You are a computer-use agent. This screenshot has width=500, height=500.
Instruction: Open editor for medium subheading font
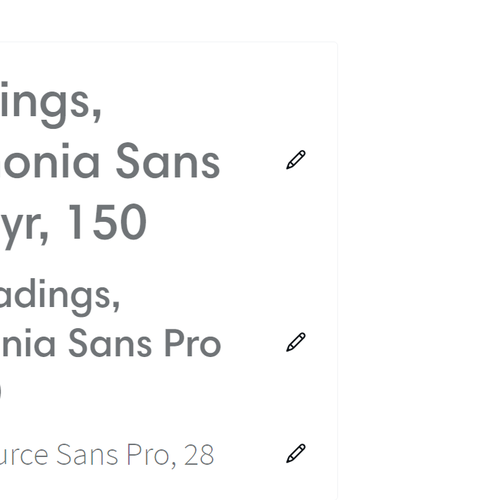click(296, 342)
